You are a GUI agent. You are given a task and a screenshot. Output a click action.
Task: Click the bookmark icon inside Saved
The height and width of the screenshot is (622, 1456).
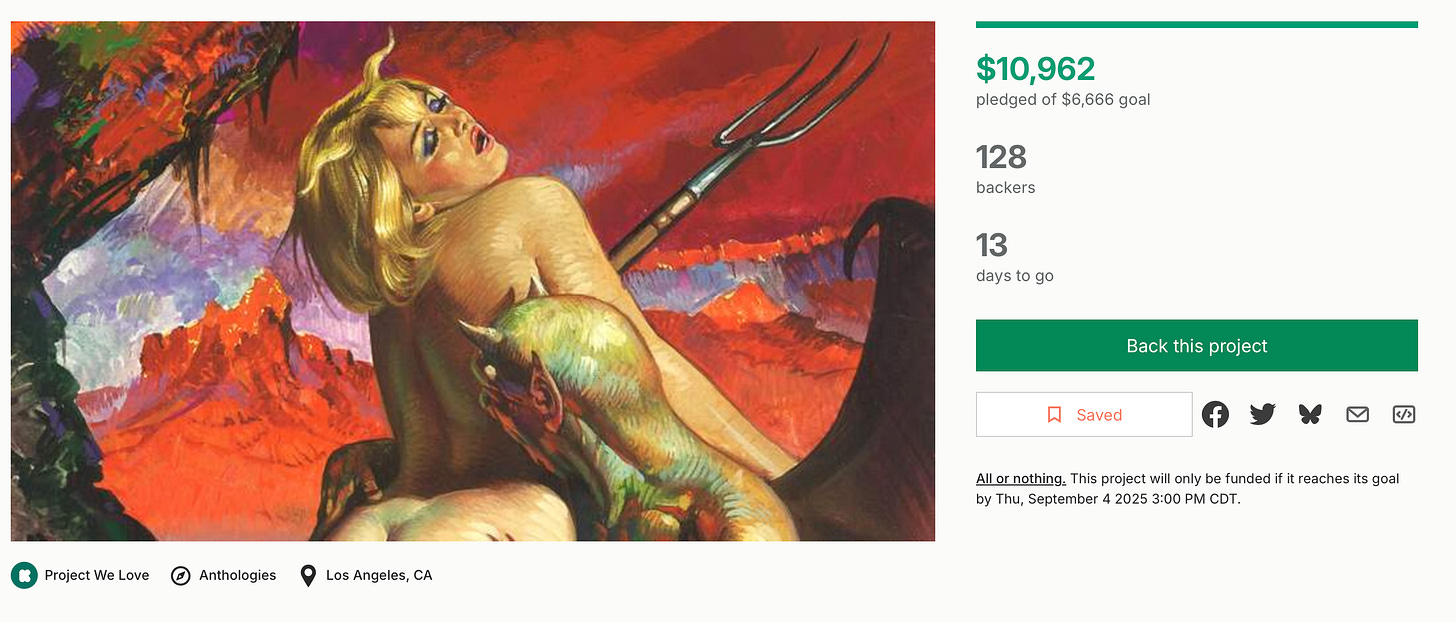1054,414
